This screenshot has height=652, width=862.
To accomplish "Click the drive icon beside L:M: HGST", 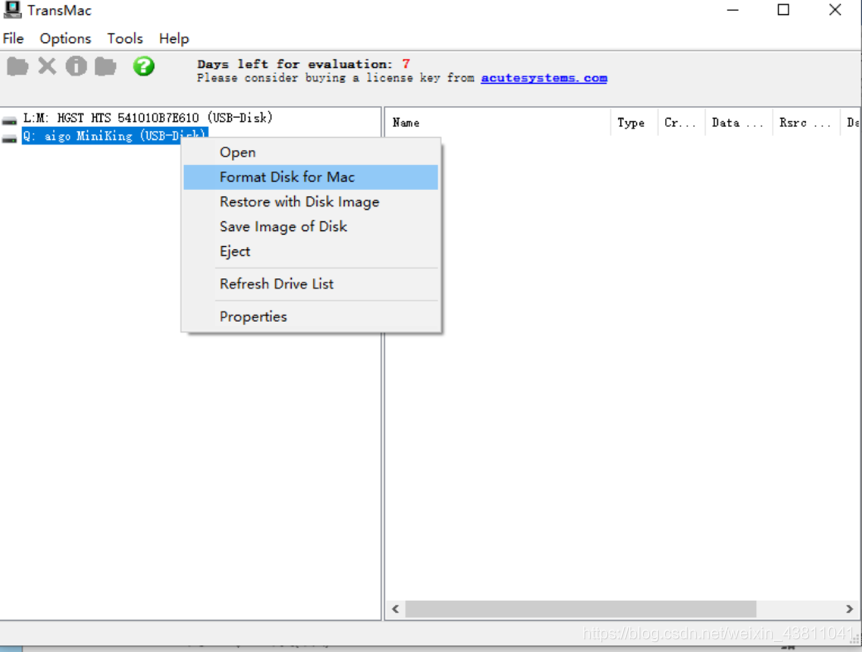I will 9,120.
